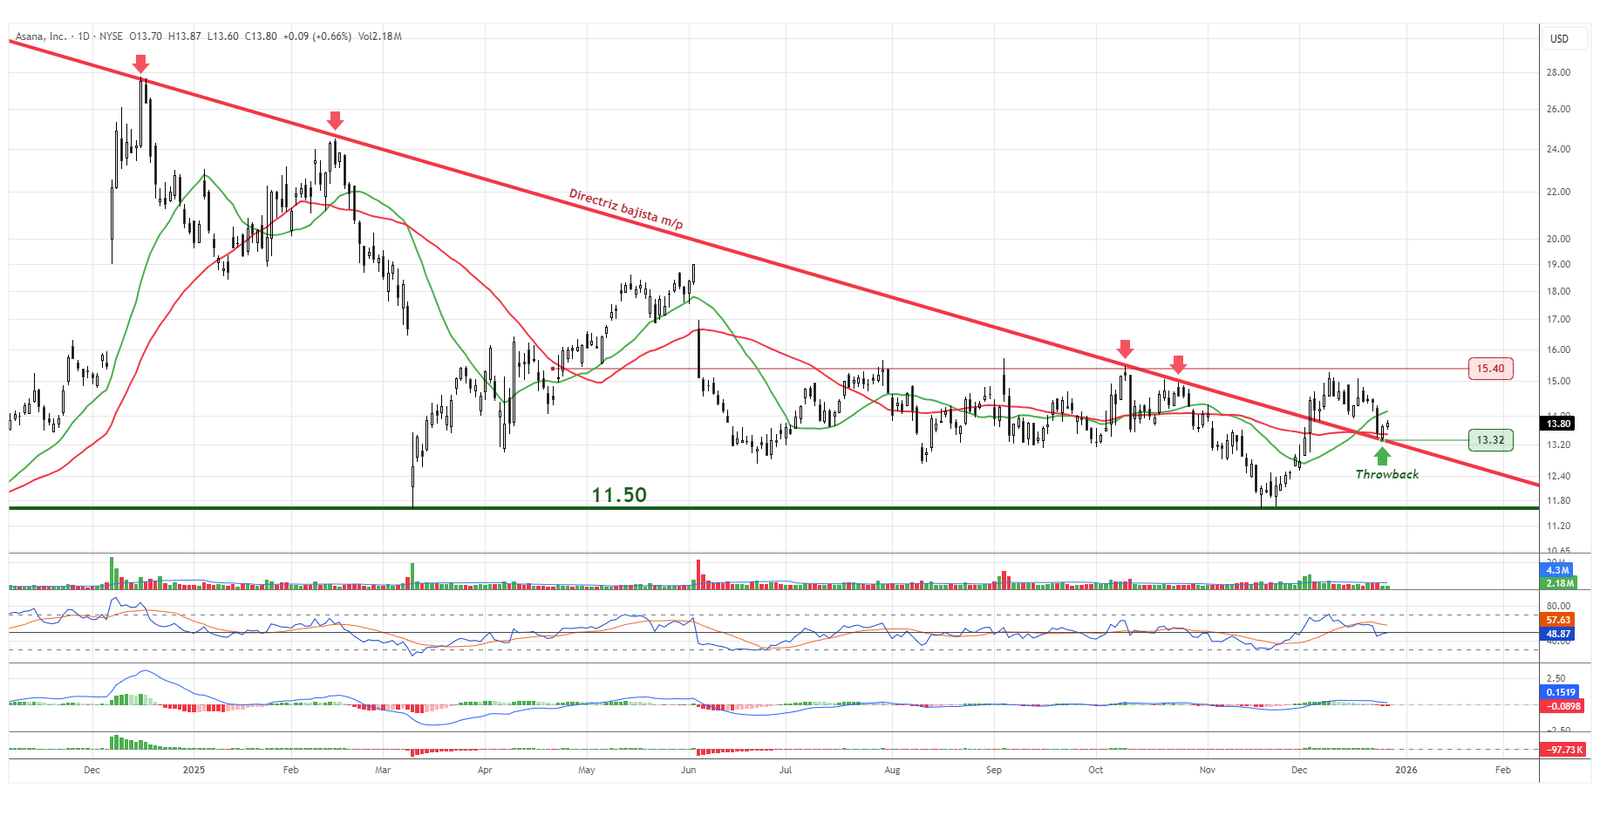Click the blue 4.3M volume label
Screen dimensions: 1600x835
(x=1559, y=570)
